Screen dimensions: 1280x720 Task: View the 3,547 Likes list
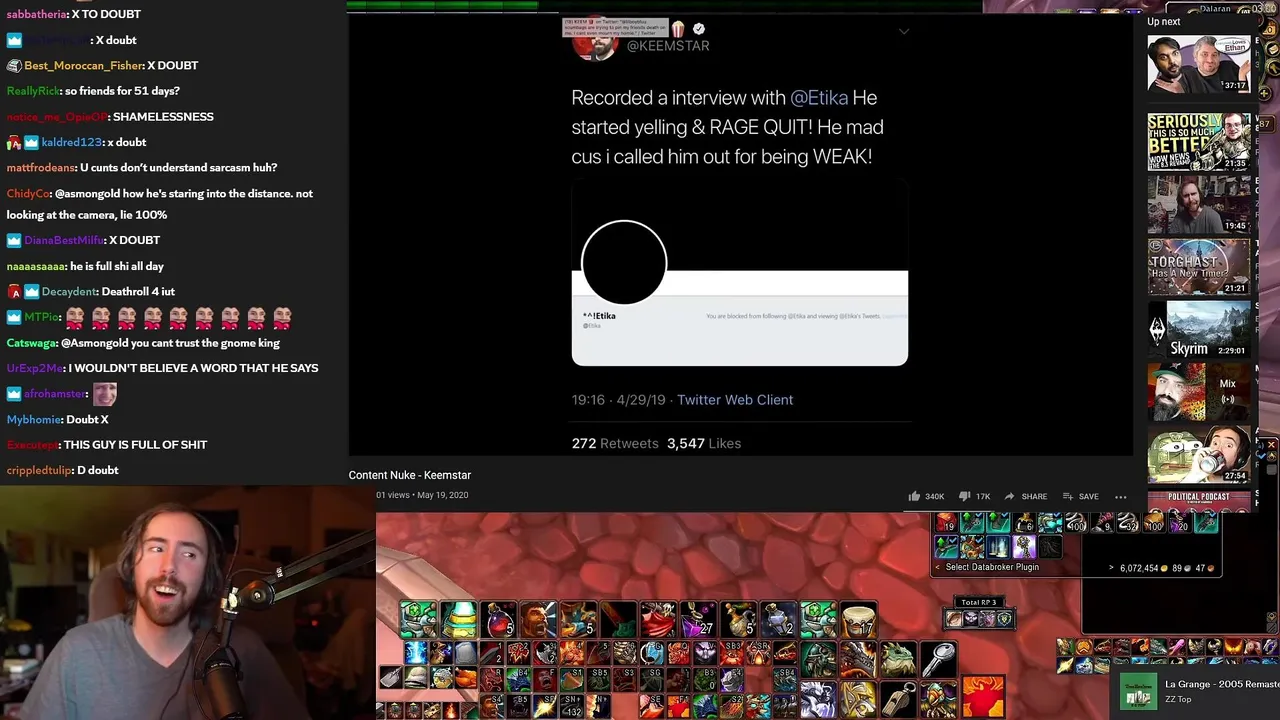tap(704, 443)
